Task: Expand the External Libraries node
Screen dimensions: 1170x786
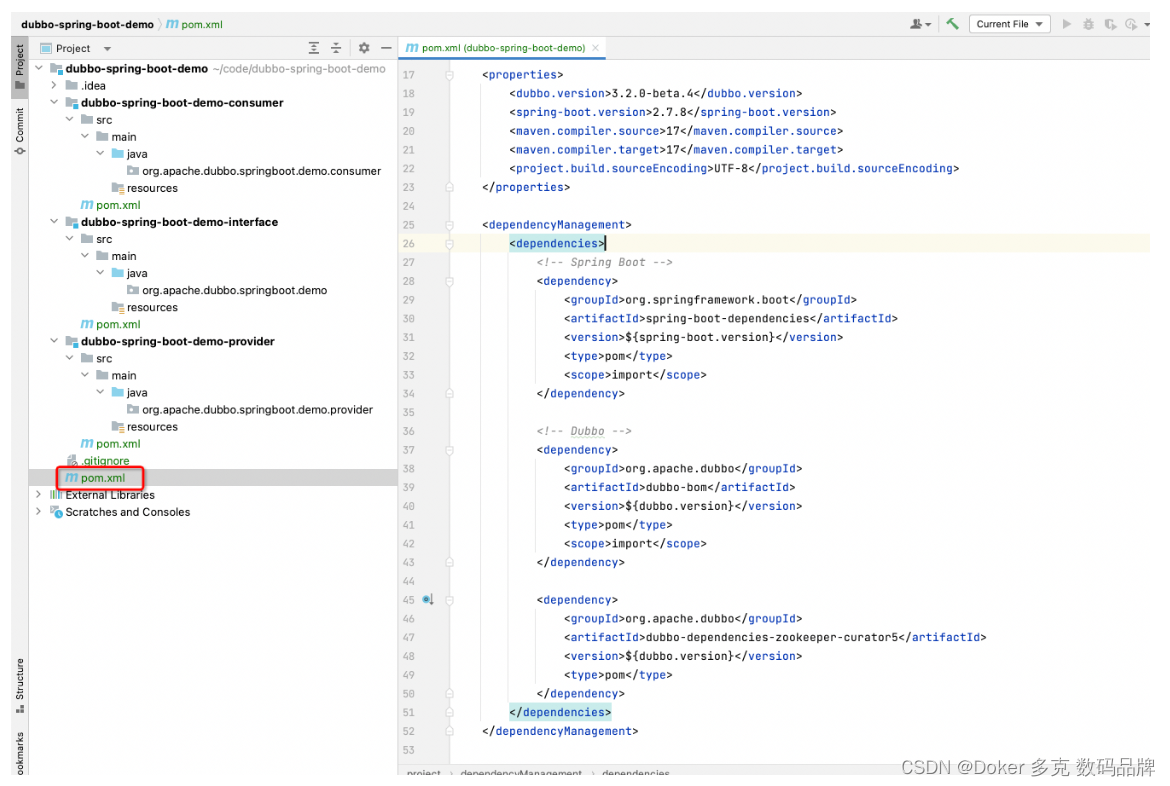Action: click(39, 494)
